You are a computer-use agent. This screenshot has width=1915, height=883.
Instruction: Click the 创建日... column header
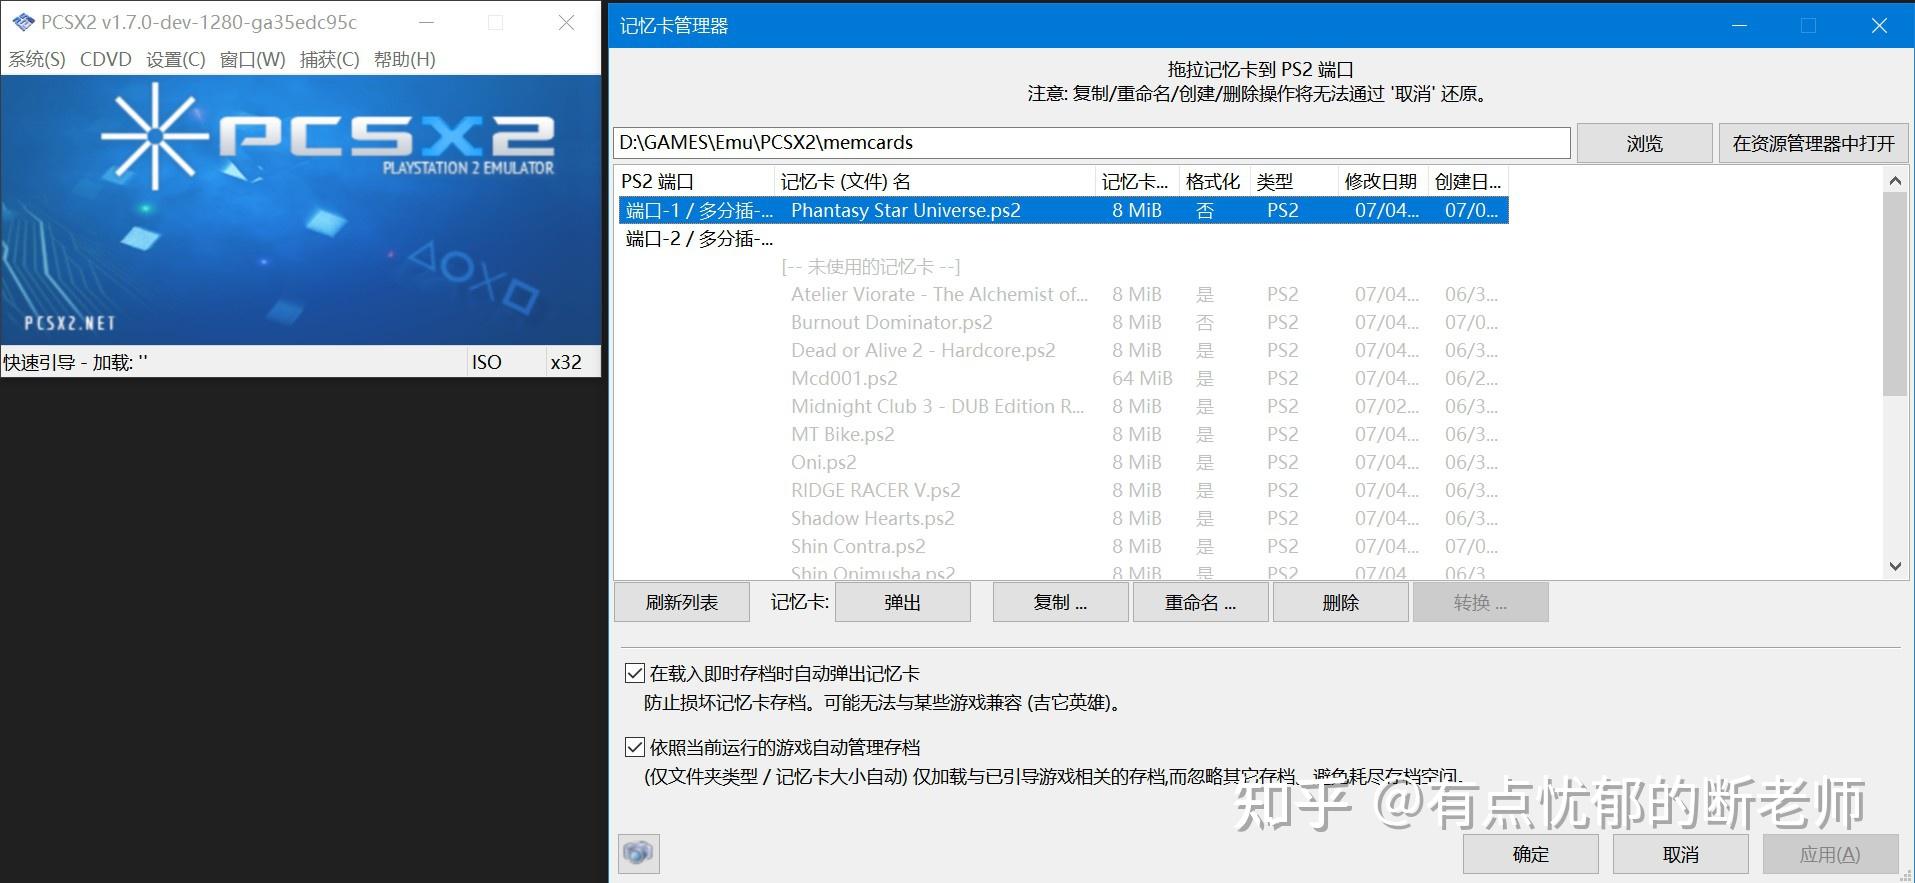1467,181
